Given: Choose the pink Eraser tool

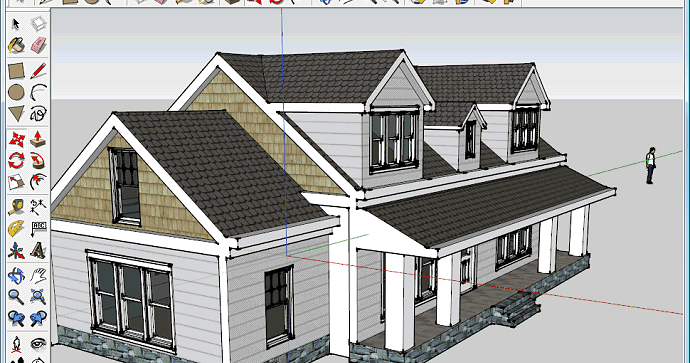Looking at the screenshot, I should [38, 45].
